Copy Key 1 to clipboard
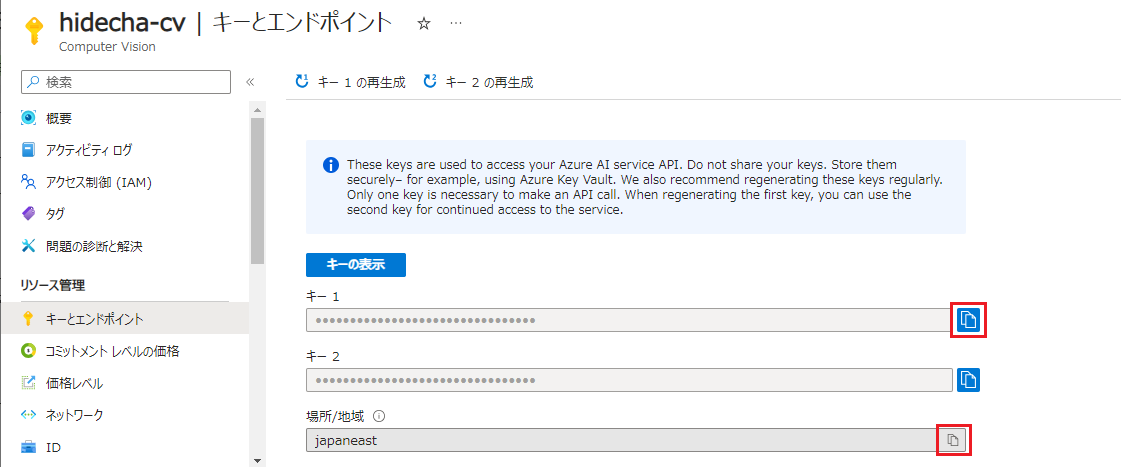The height and width of the screenshot is (467, 1121). pos(968,320)
